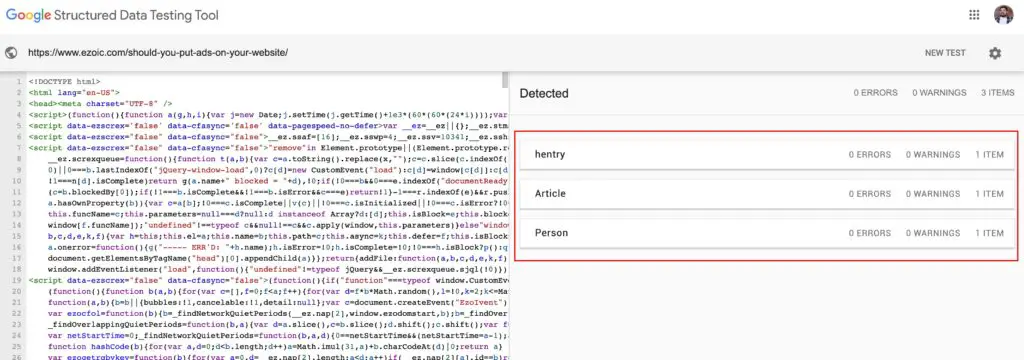Click code line 2 html lang tag
The height and width of the screenshot is (360, 1024).
(x=74, y=93)
